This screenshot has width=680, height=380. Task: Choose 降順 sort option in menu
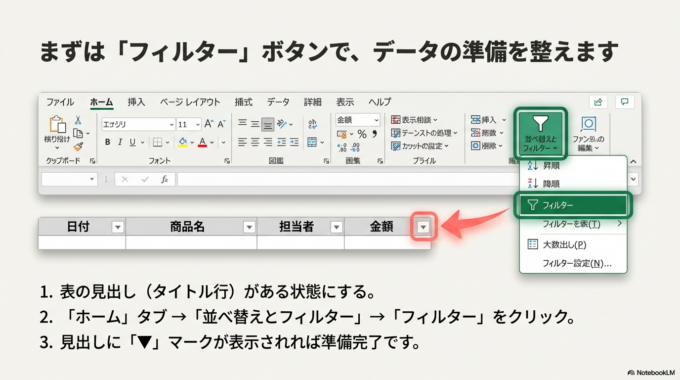(x=573, y=184)
